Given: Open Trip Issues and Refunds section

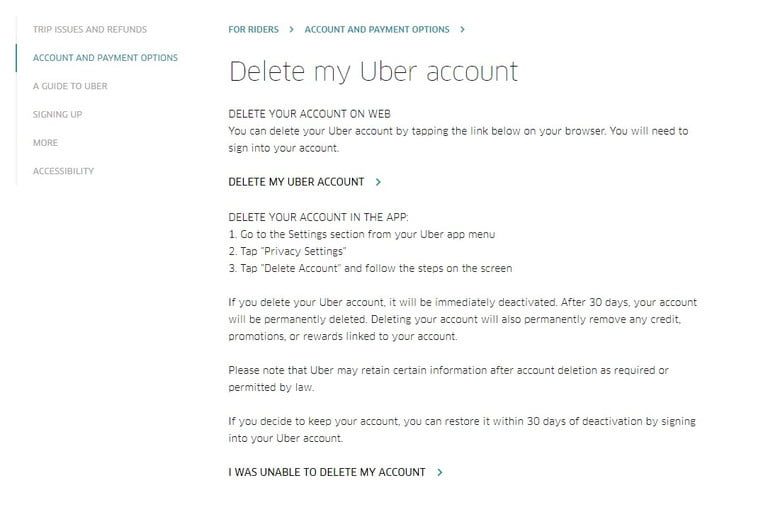Looking at the screenshot, I should (x=89, y=30).
